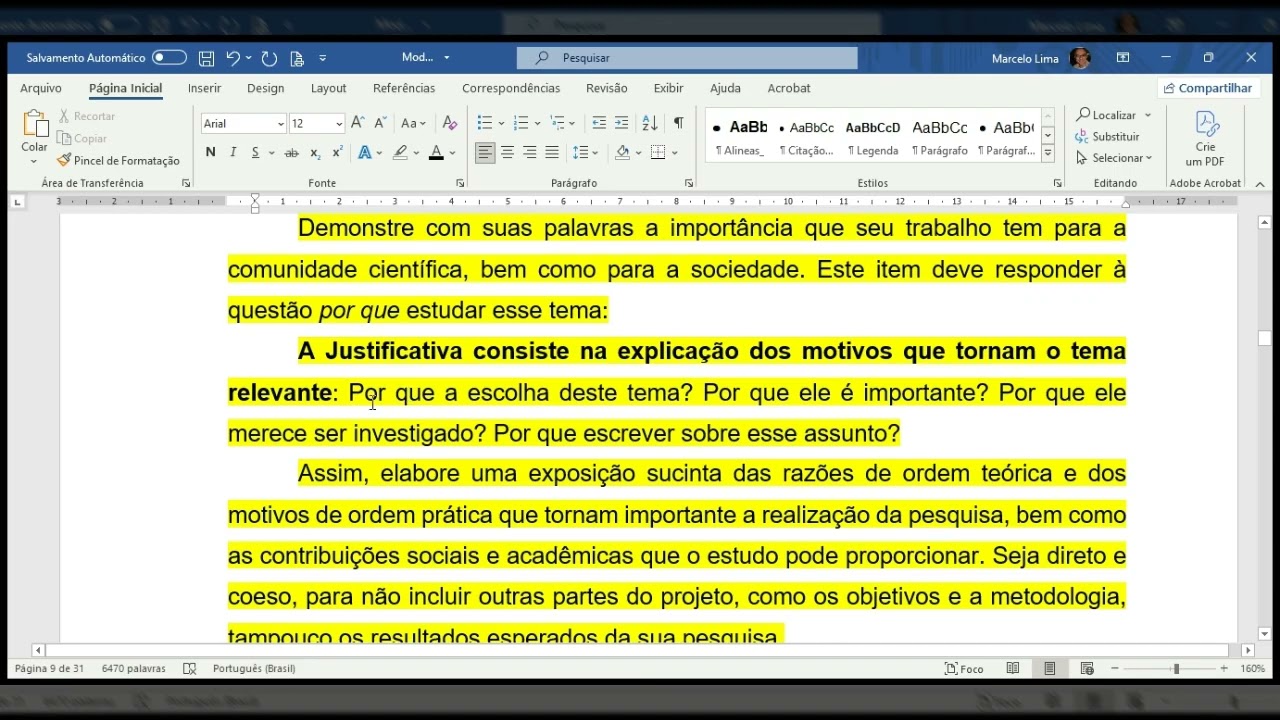Toggle bold (N) formatting
This screenshot has width=1280, height=720.
[210, 152]
